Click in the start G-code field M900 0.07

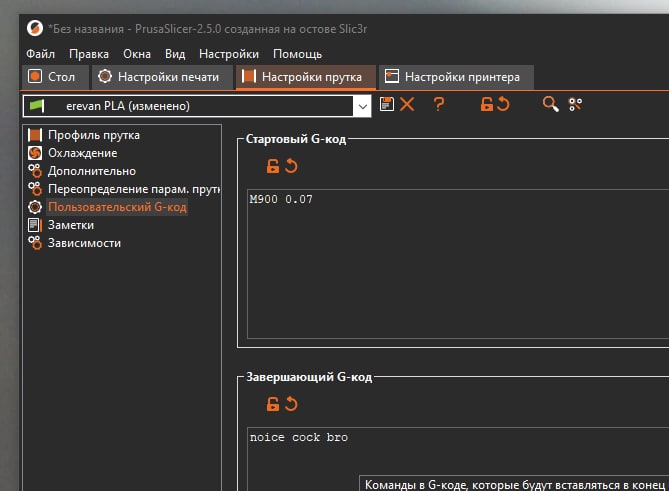[x=458, y=264]
